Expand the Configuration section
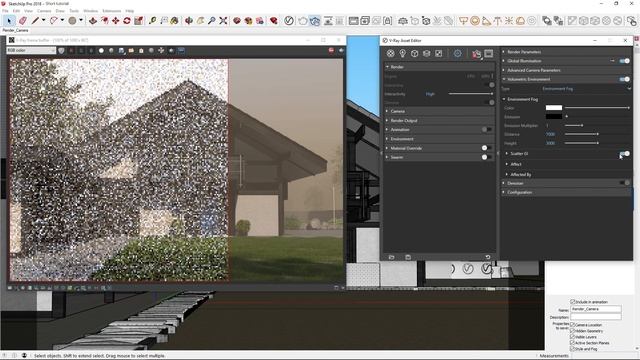 (x=567, y=192)
